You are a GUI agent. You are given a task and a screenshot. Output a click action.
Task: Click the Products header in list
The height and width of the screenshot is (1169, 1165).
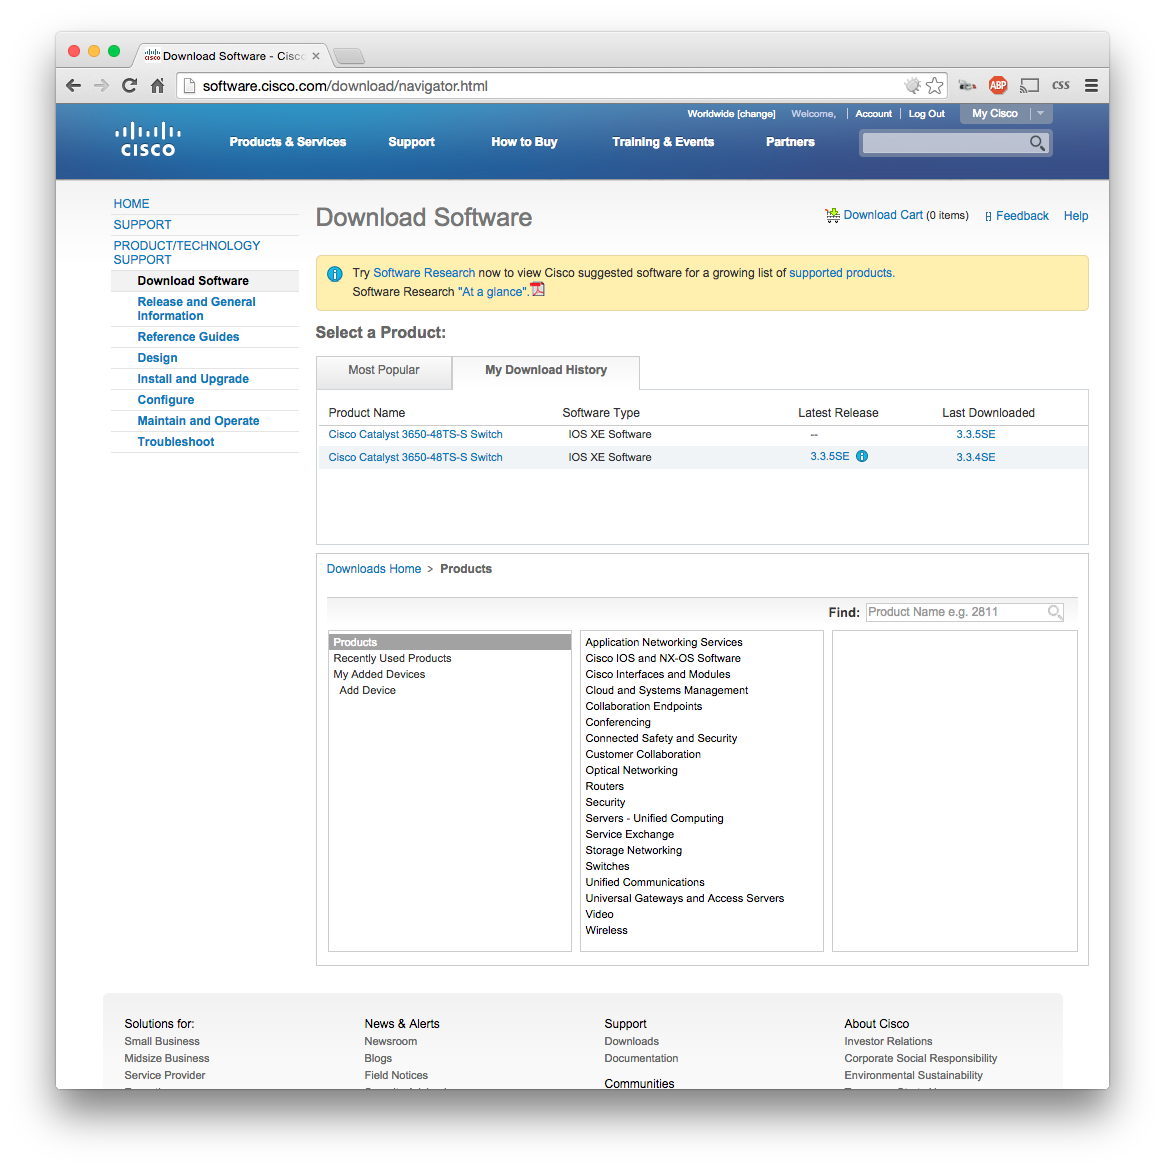click(449, 642)
